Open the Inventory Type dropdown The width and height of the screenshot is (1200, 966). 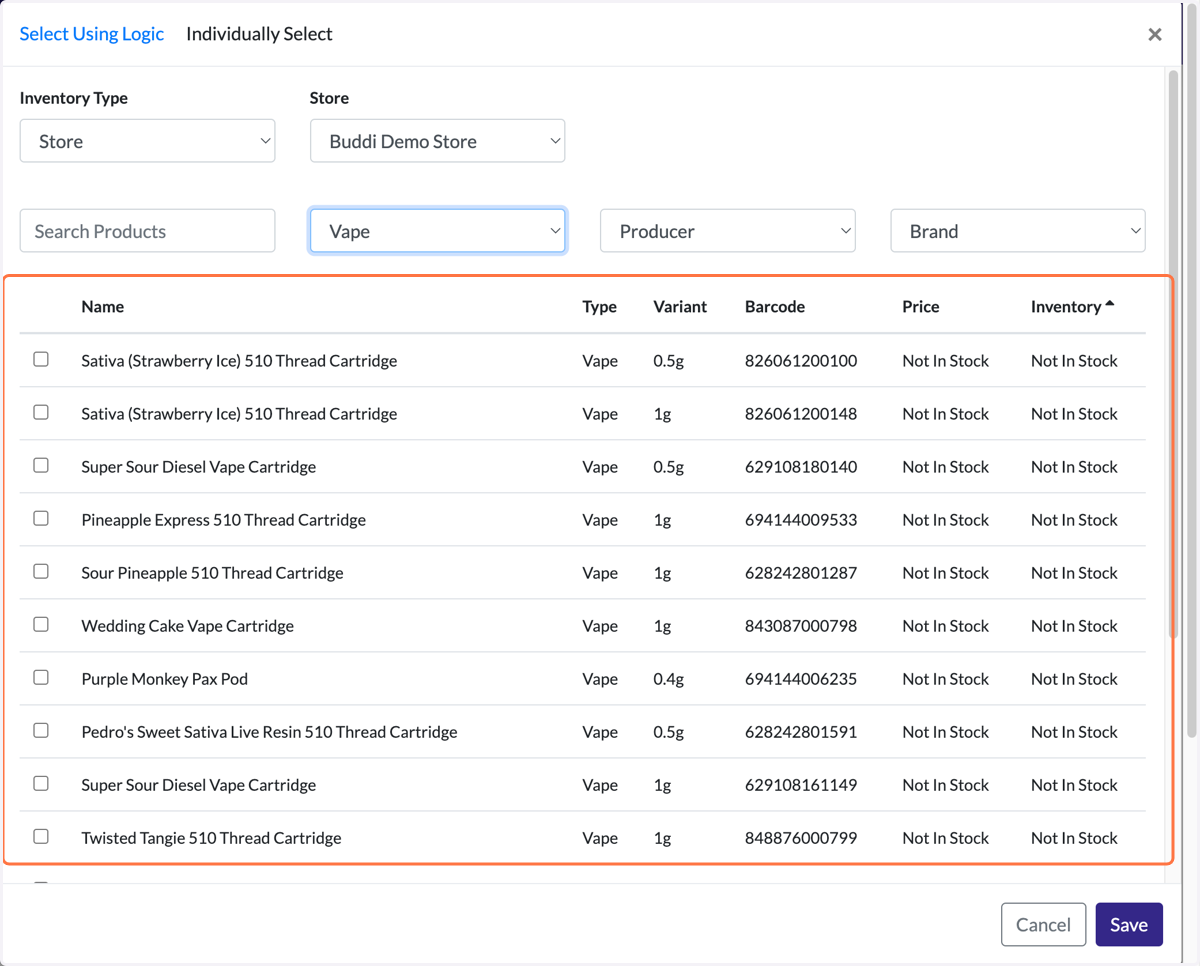(147, 141)
